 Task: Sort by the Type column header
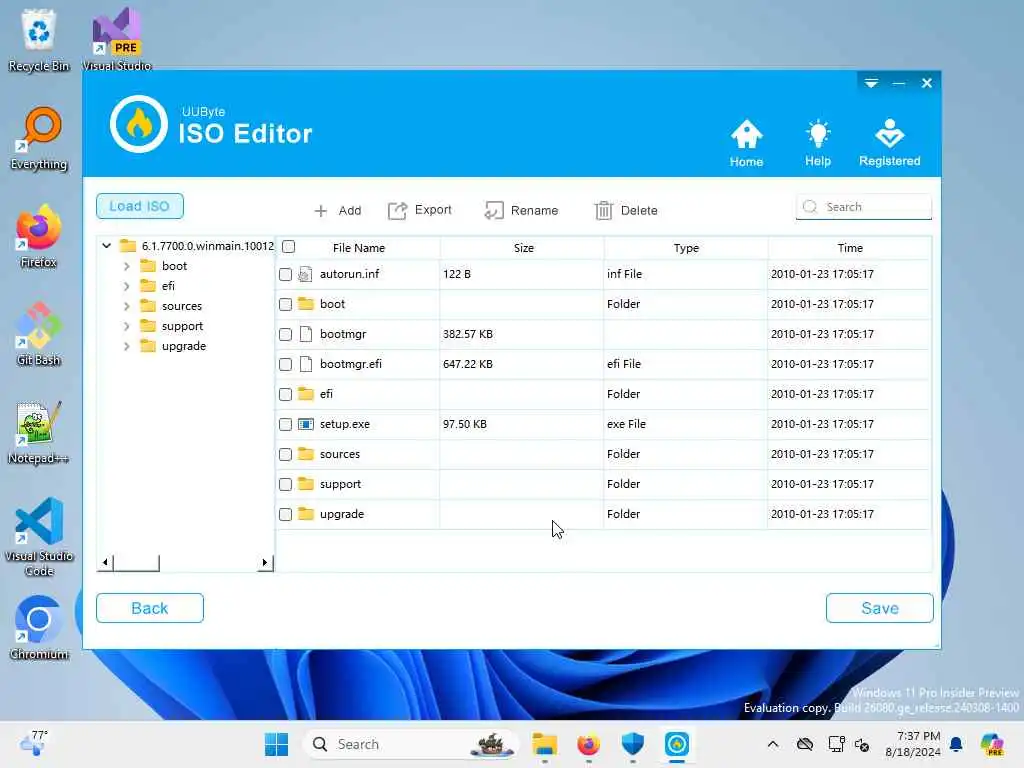pyautogui.click(x=686, y=248)
